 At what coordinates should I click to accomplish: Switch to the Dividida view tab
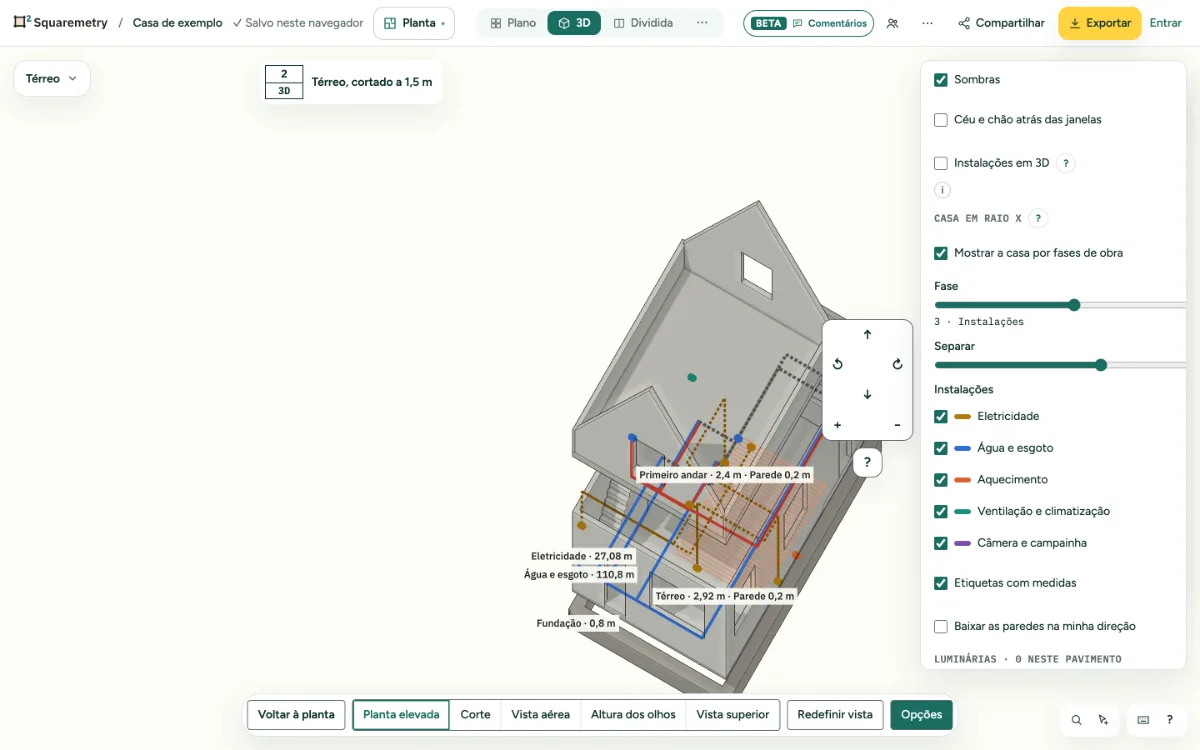point(643,23)
